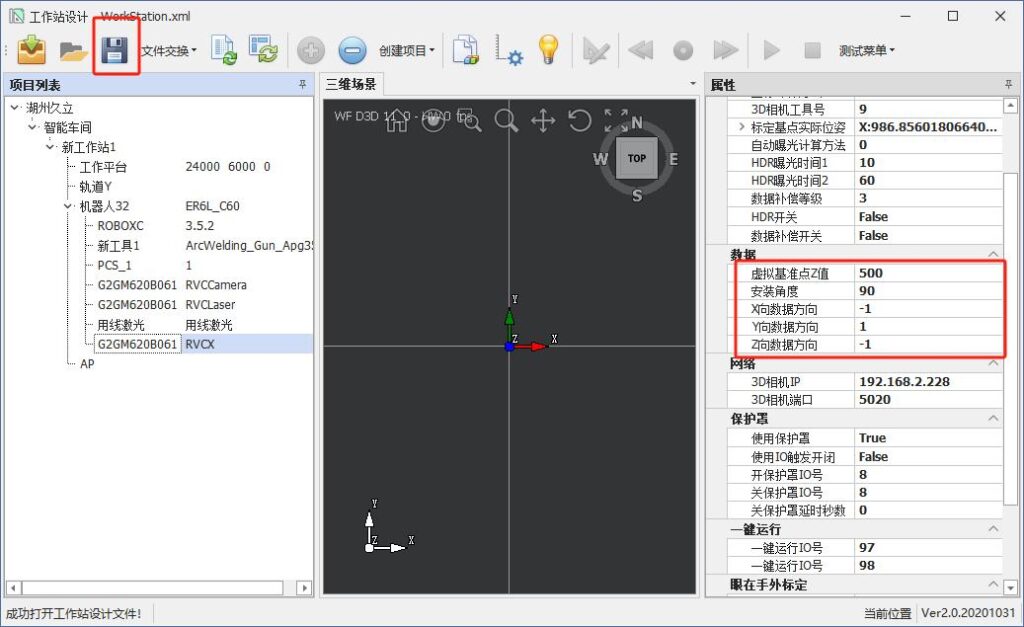
Task: Click the TOP face of the view cube
Action: (x=636, y=159)
